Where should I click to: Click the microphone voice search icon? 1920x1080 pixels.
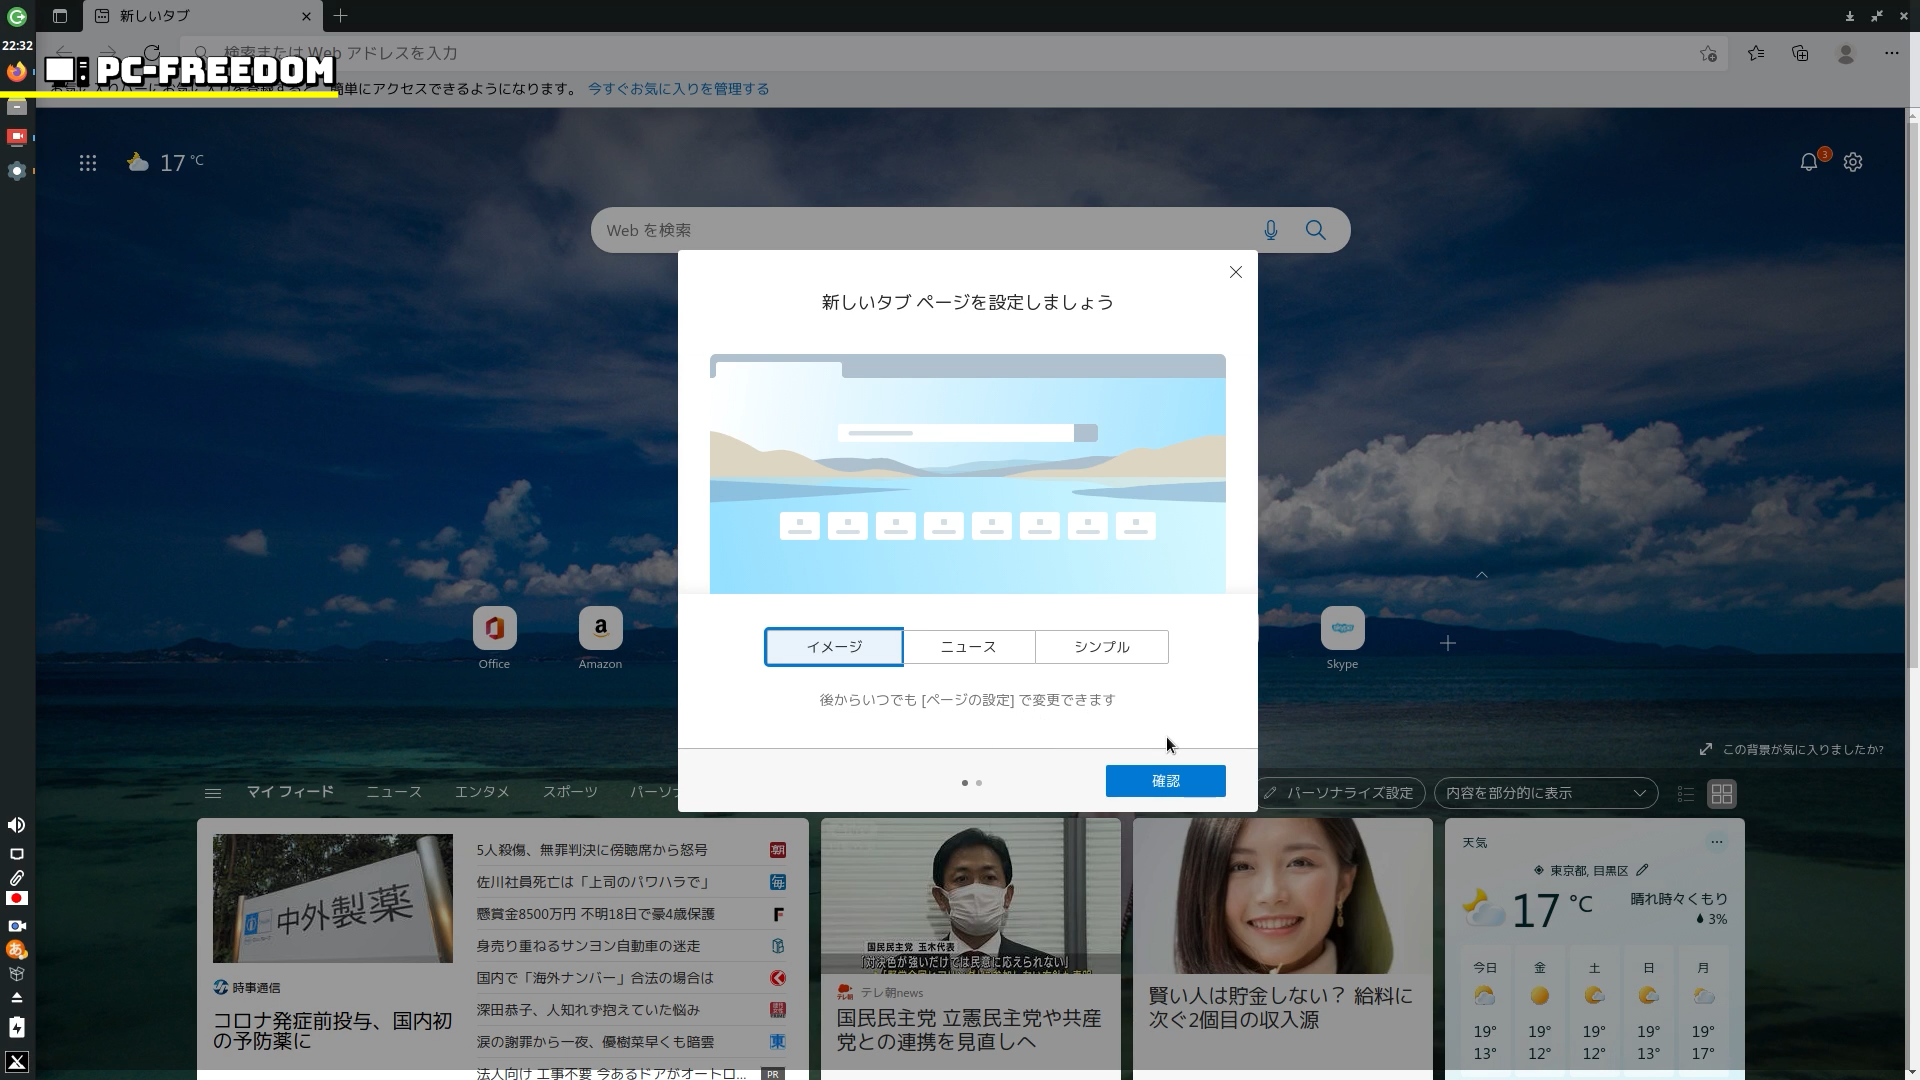pyautogui.click(x=1271, y=231)
